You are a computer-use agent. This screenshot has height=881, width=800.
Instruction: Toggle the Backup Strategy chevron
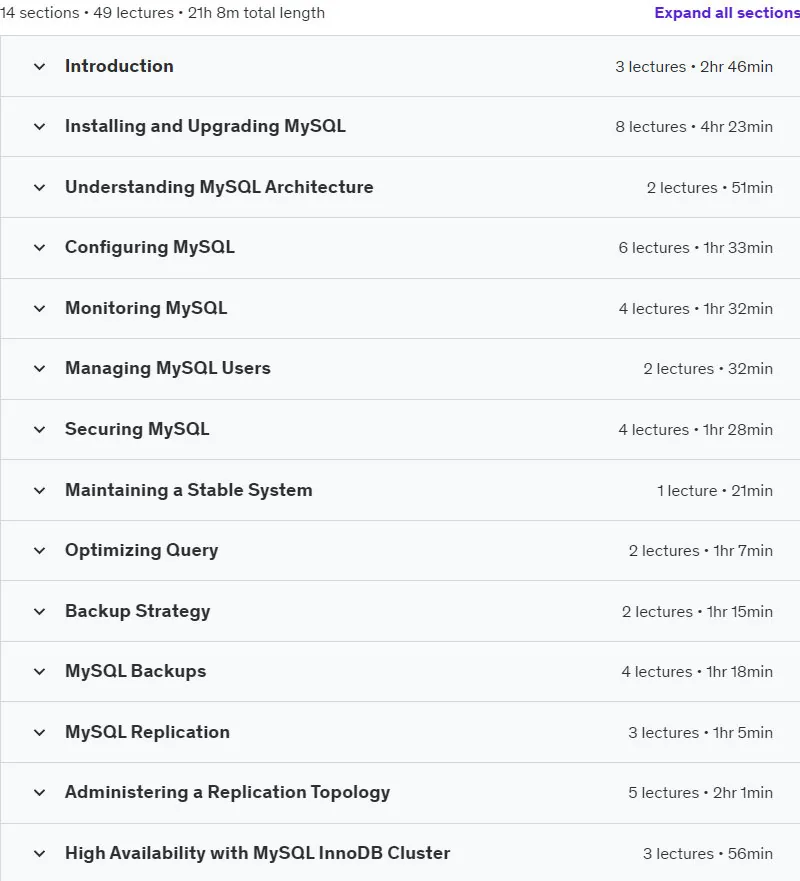(x=39, y=612)
